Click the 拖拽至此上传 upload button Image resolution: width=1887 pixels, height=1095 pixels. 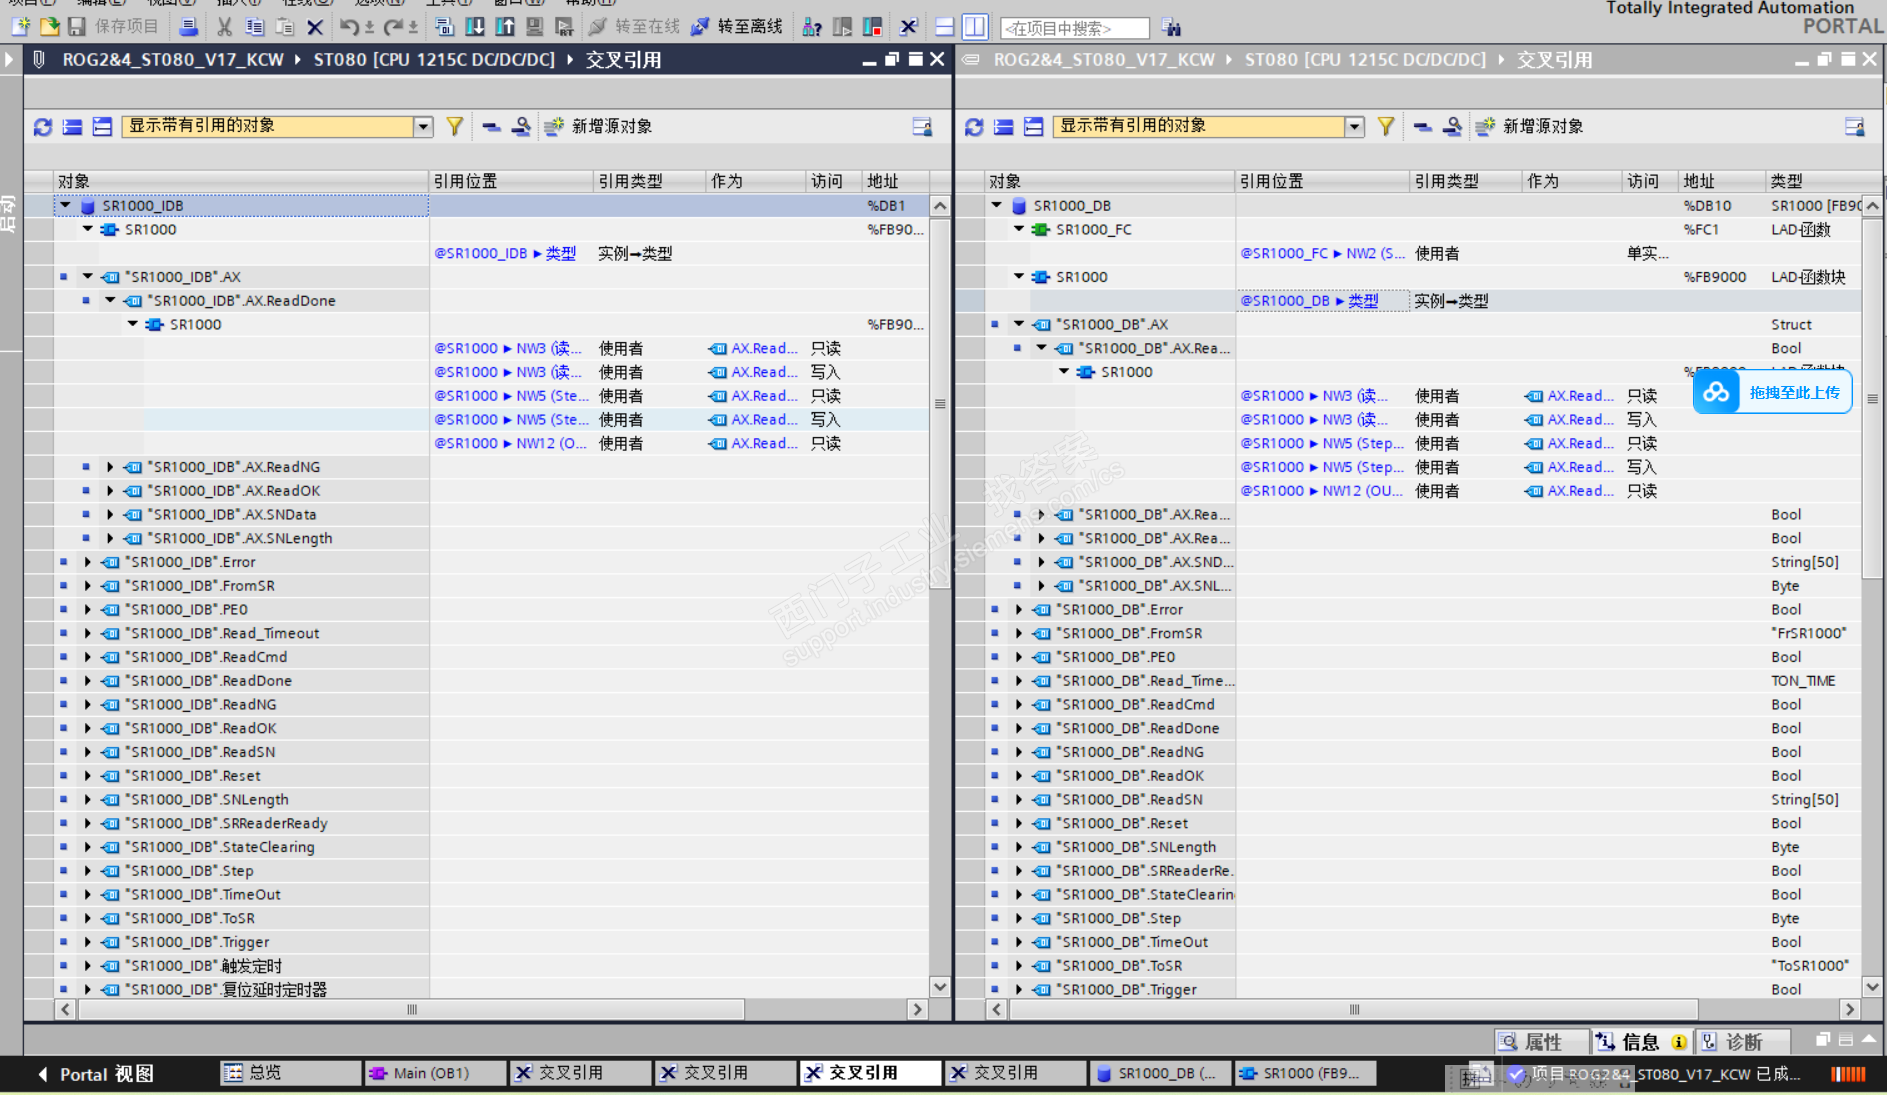1773,393
